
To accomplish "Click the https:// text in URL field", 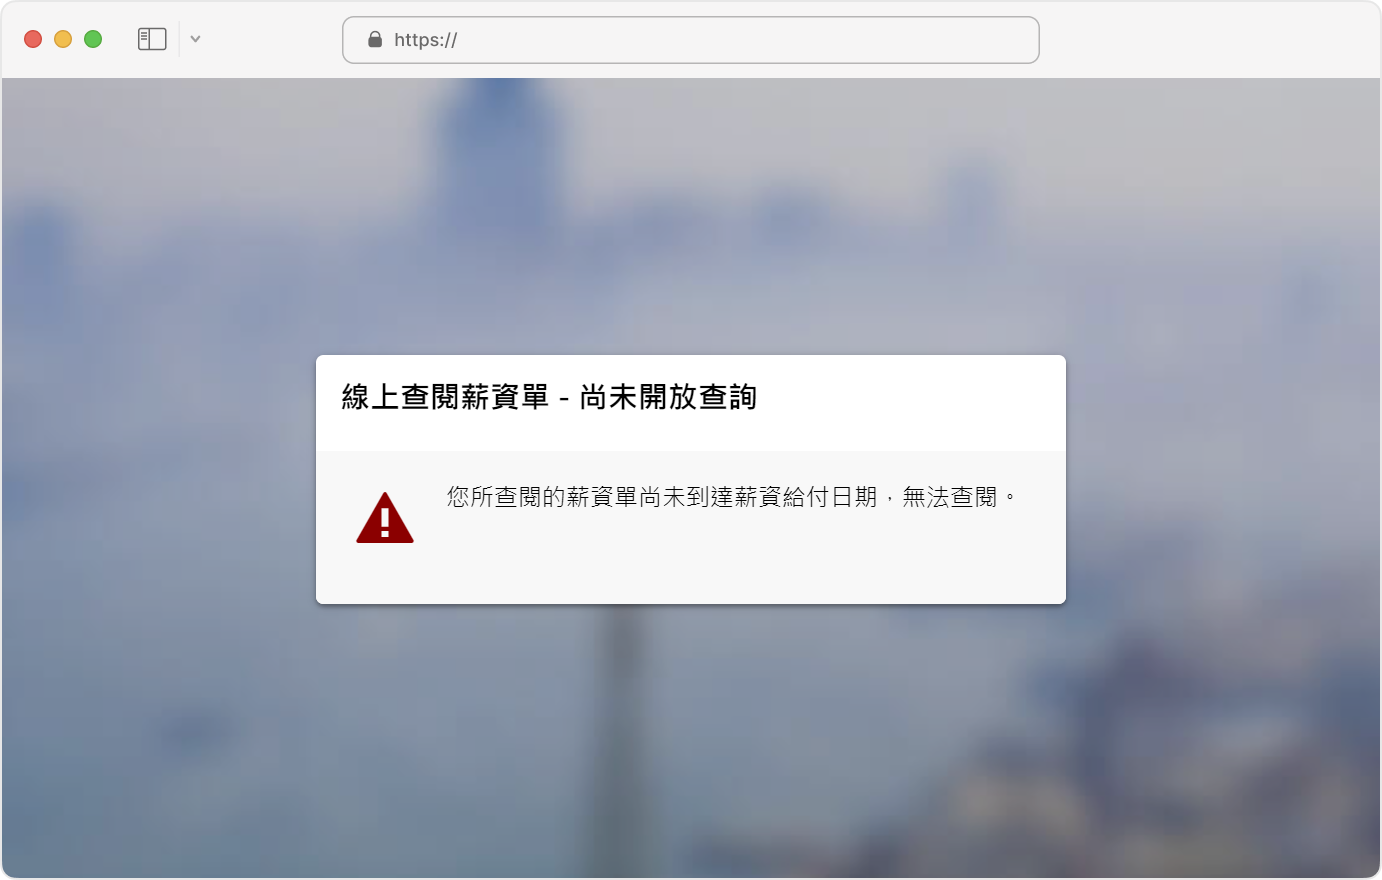I will click(426, 40).
